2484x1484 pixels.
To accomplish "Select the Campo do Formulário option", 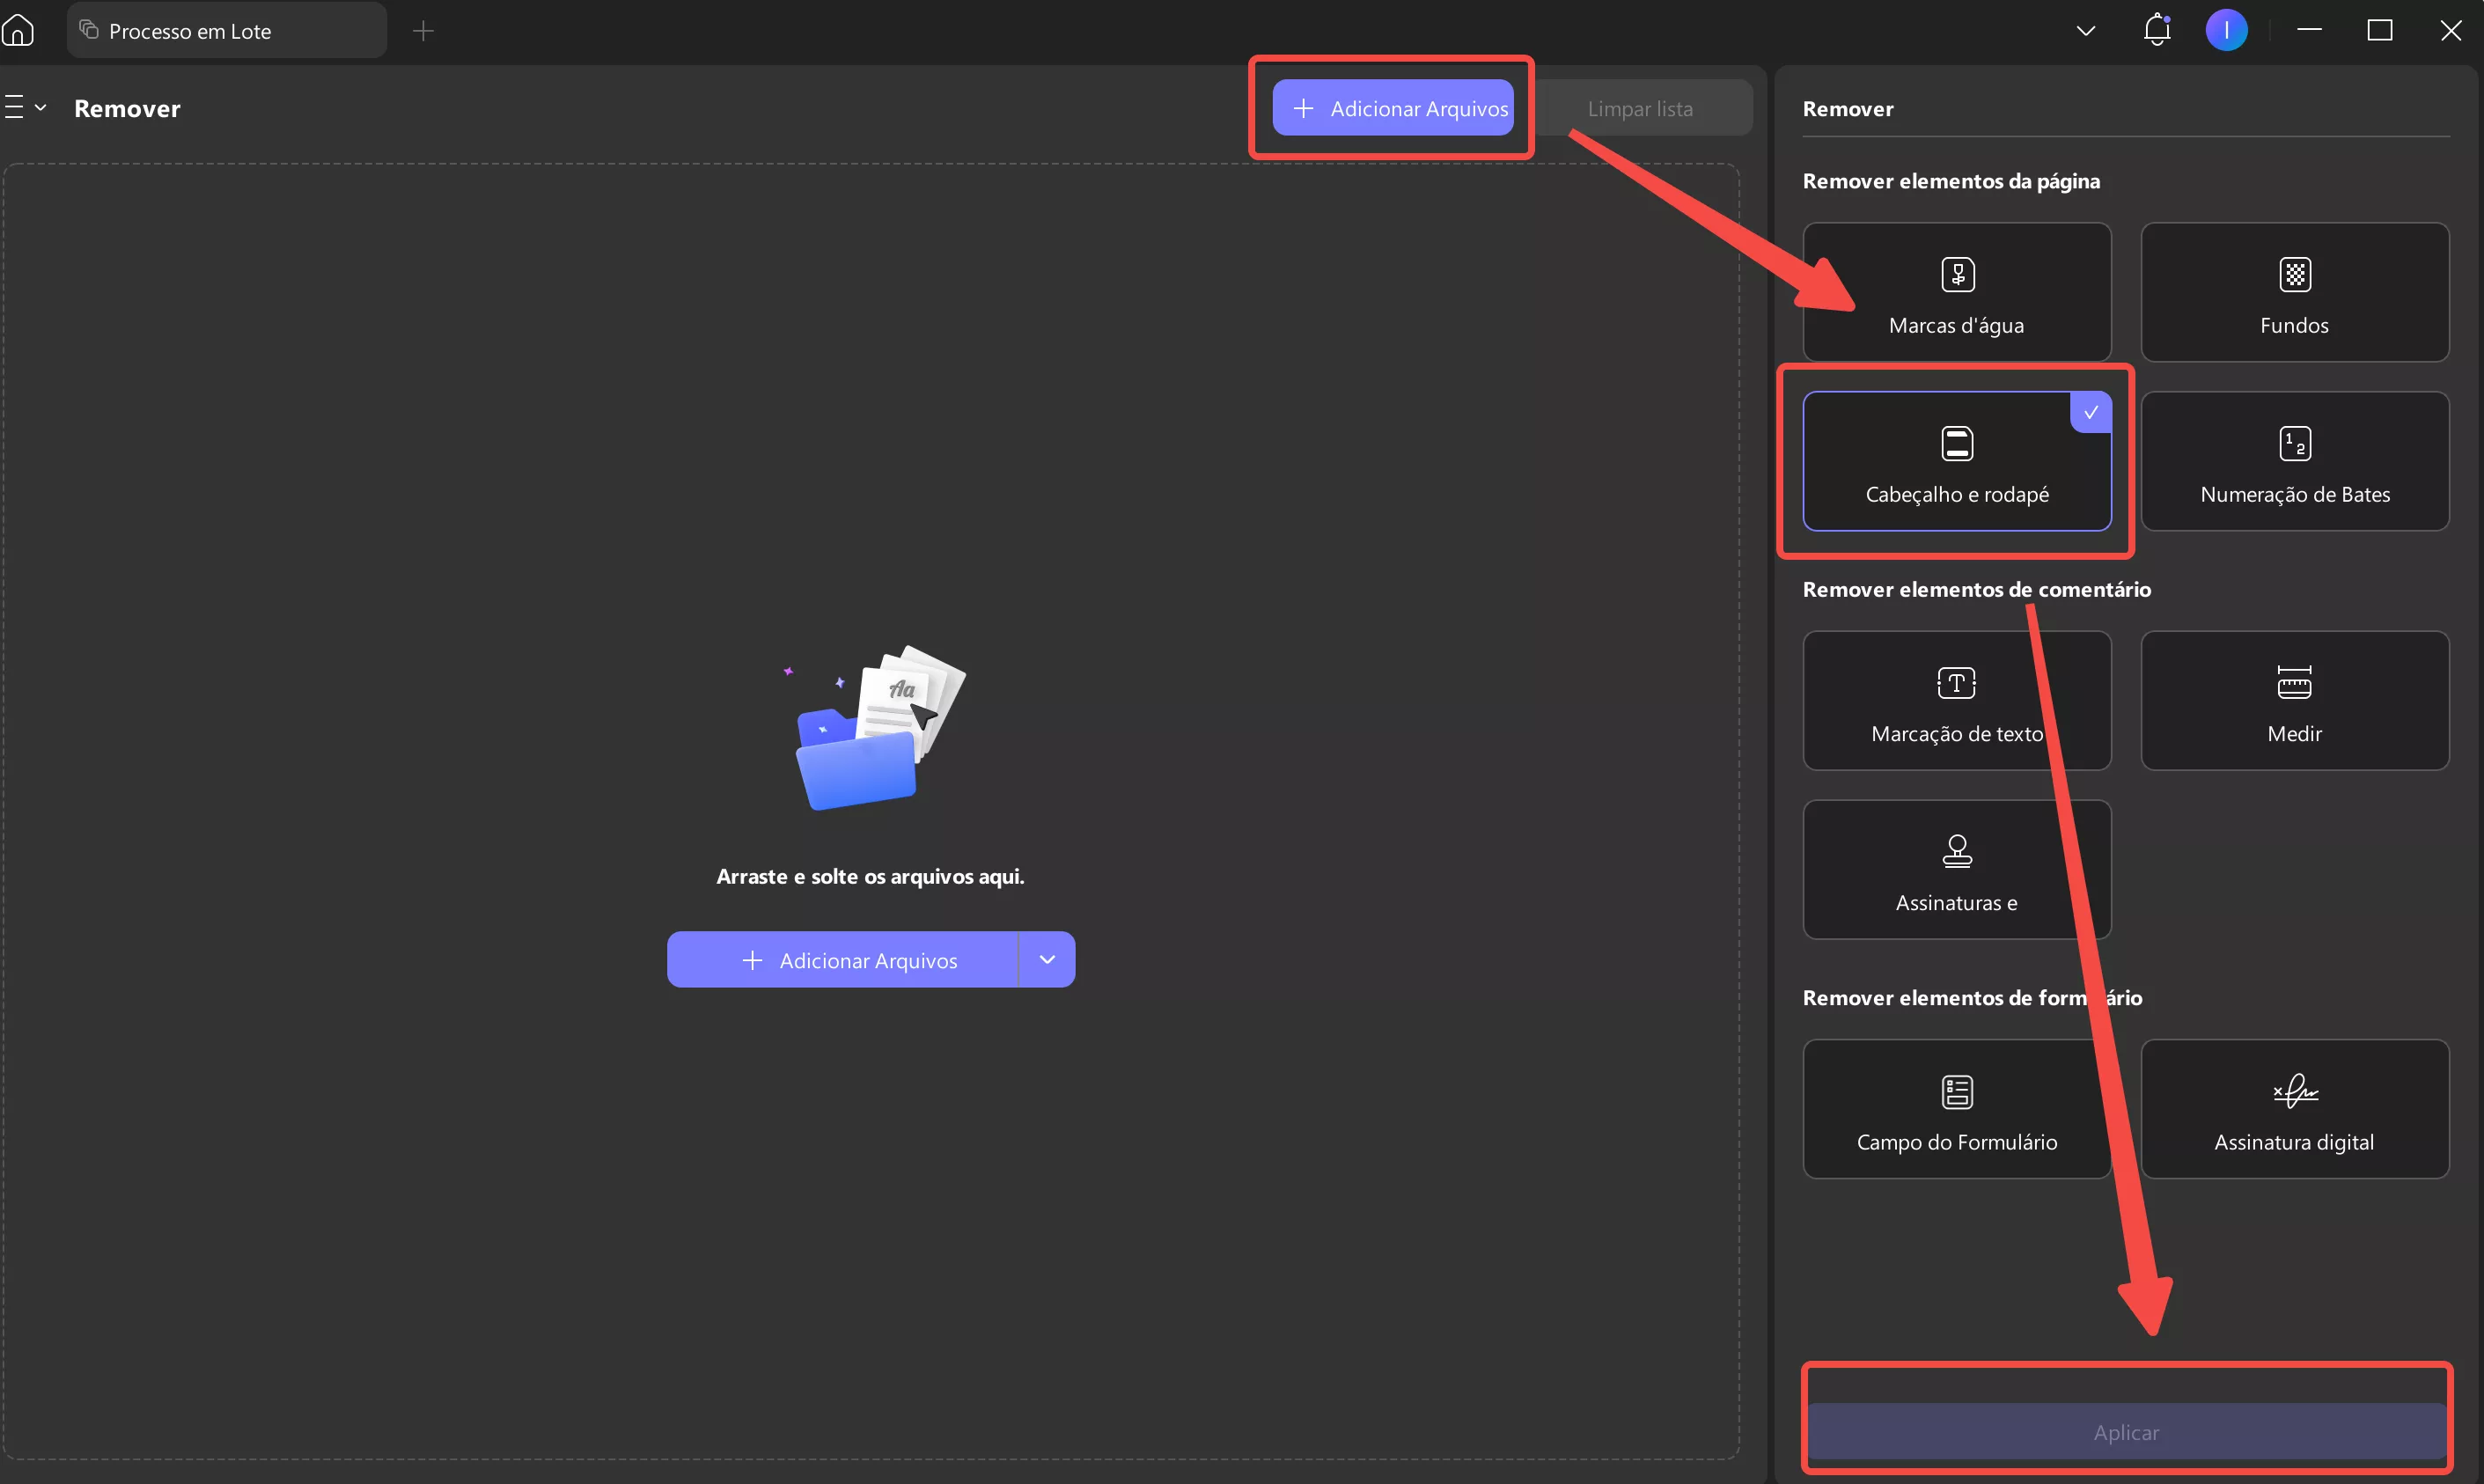I will [1956, 1108].
